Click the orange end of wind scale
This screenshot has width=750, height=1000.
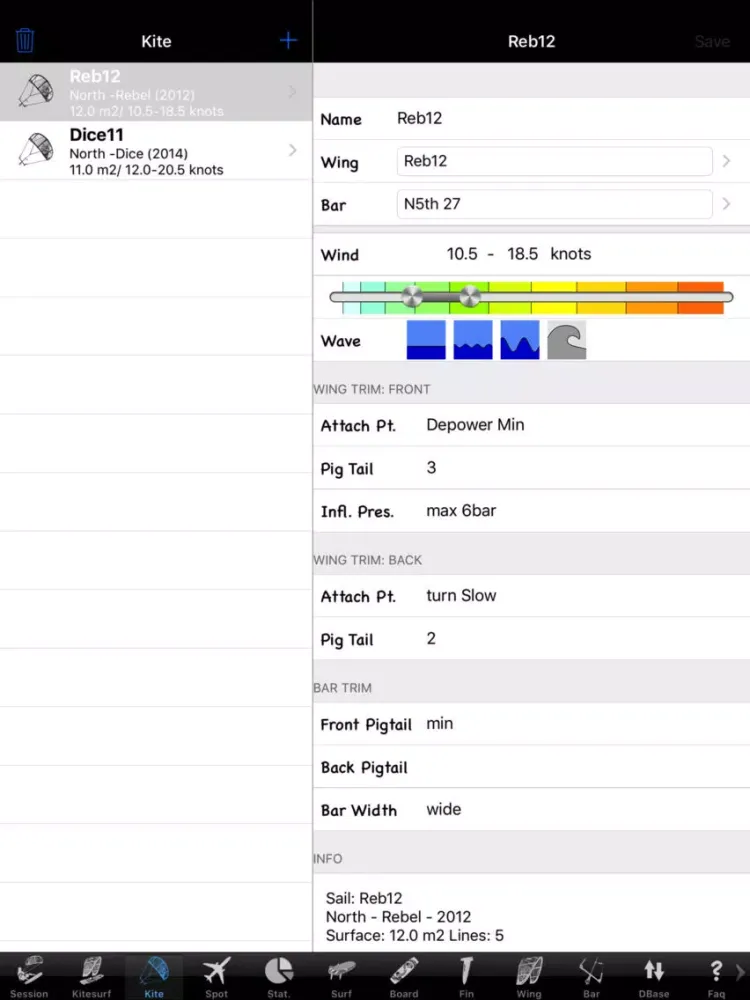[700, 298]
